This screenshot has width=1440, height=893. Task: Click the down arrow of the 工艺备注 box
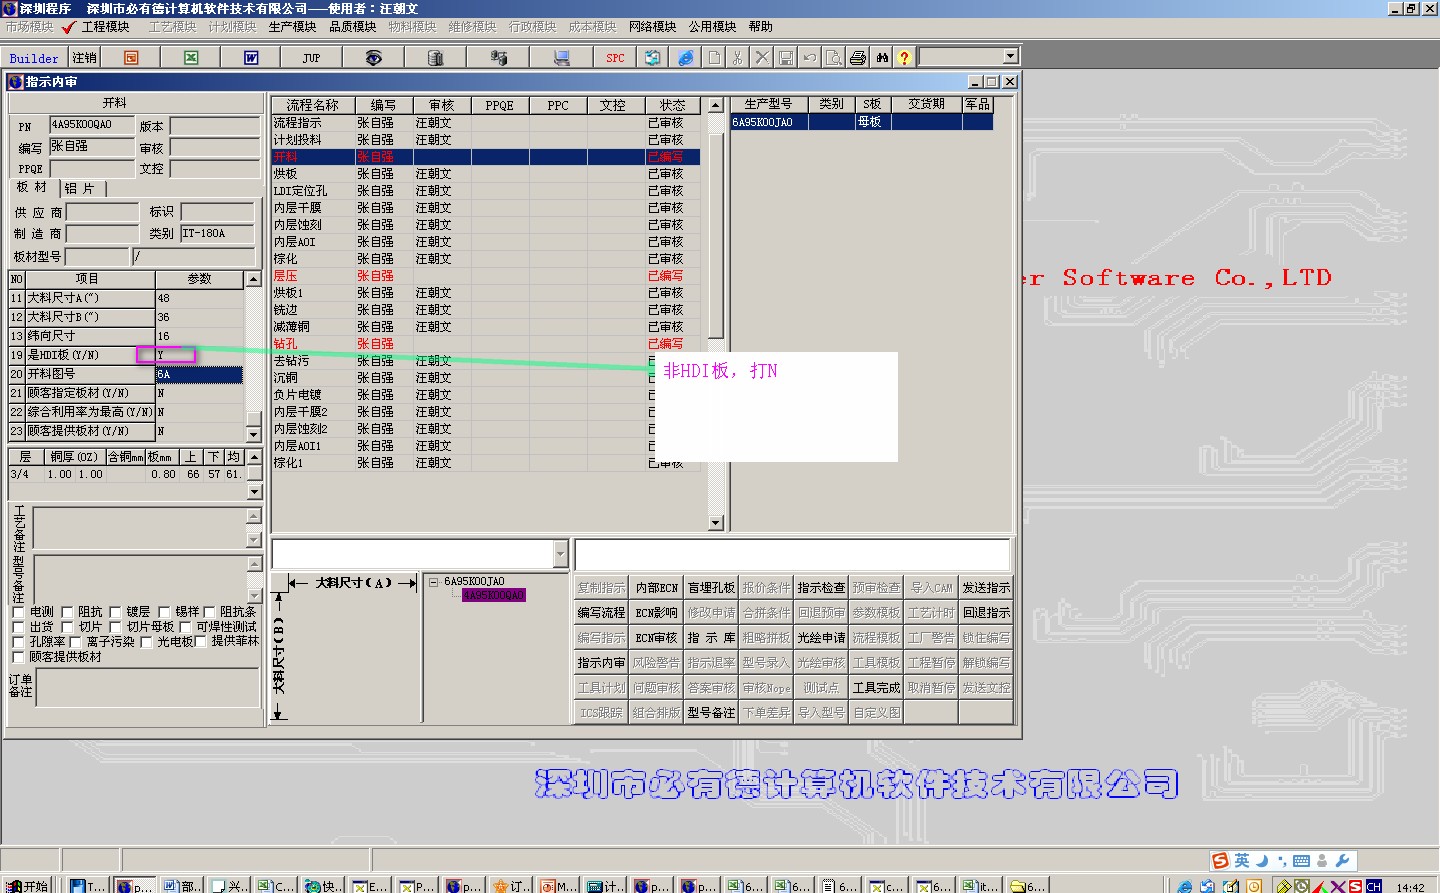254,540
